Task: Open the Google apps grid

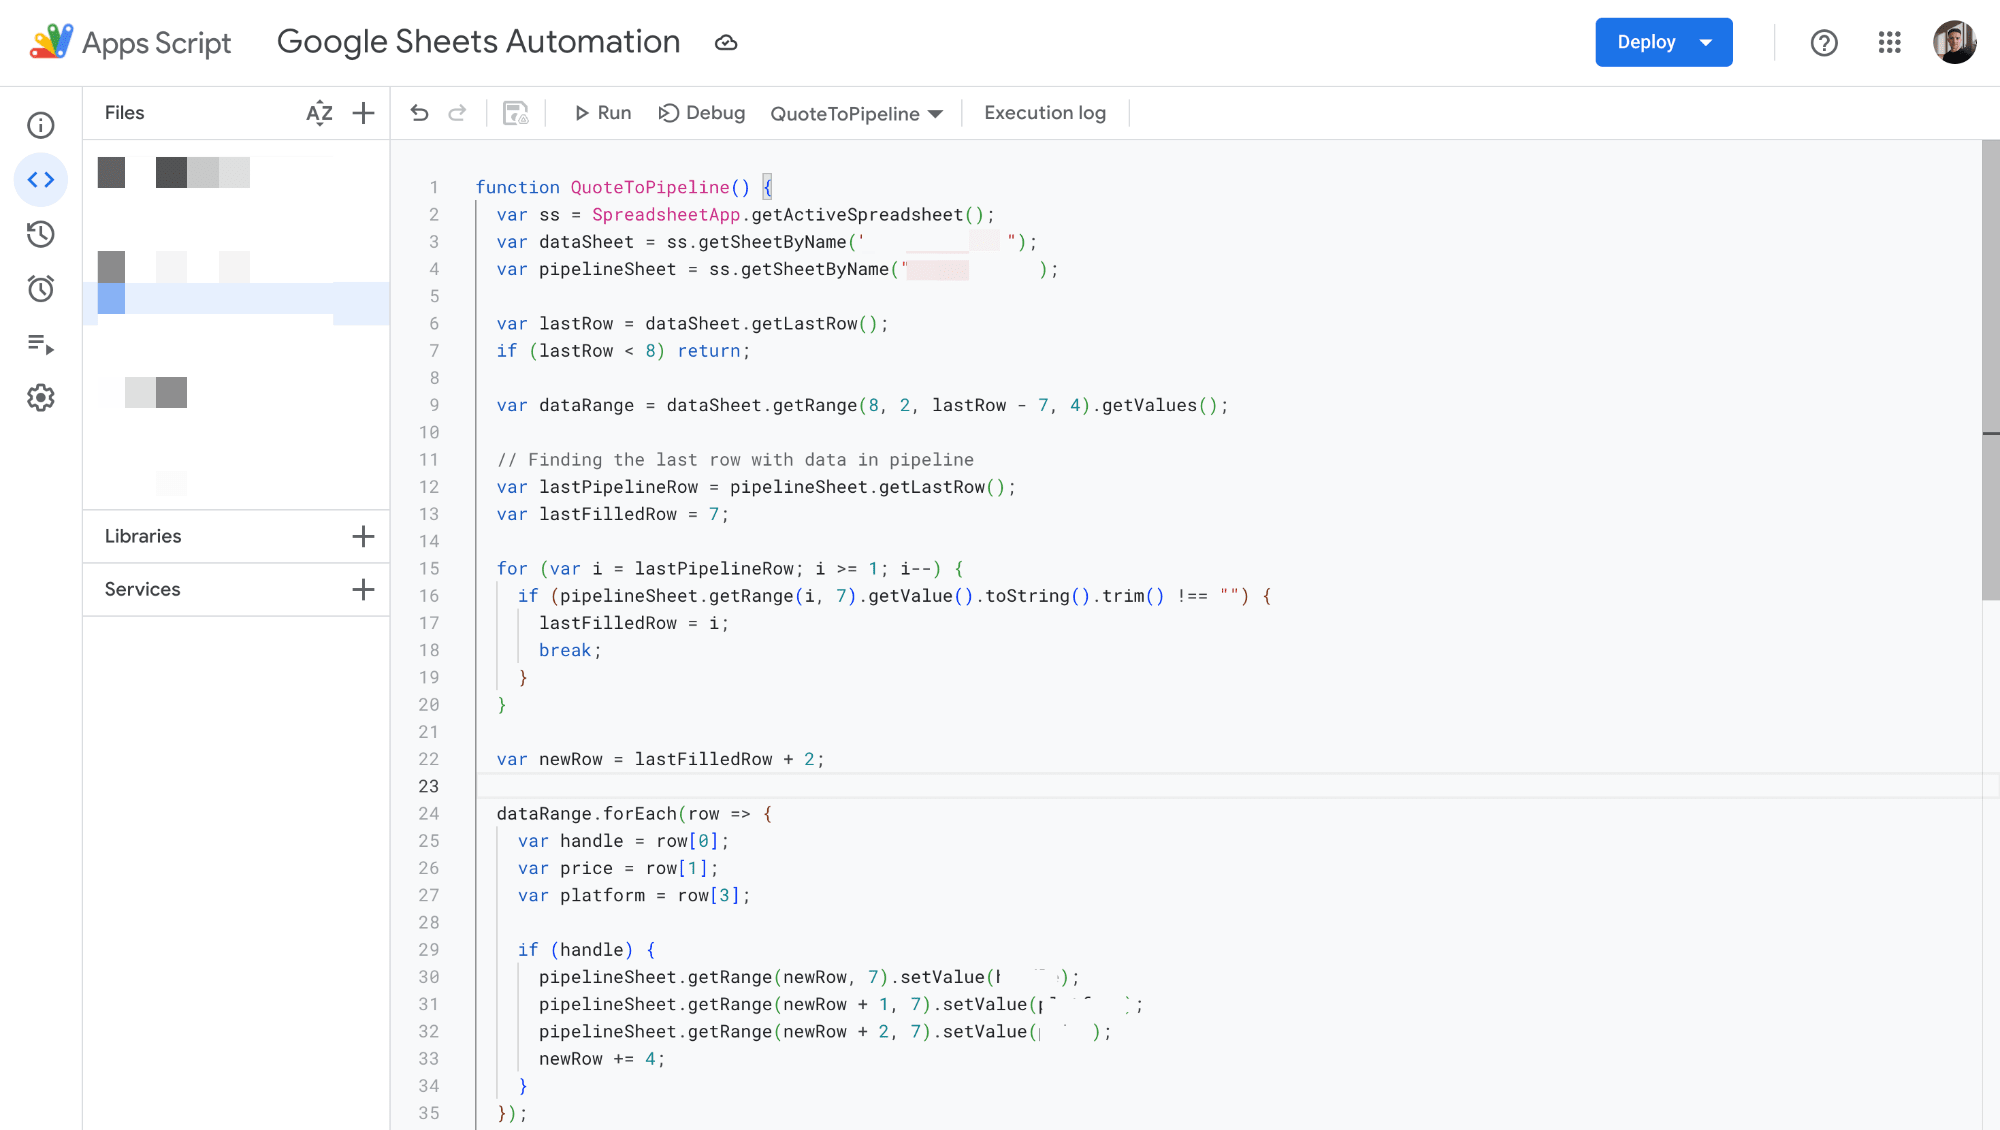Action: 1889,42
